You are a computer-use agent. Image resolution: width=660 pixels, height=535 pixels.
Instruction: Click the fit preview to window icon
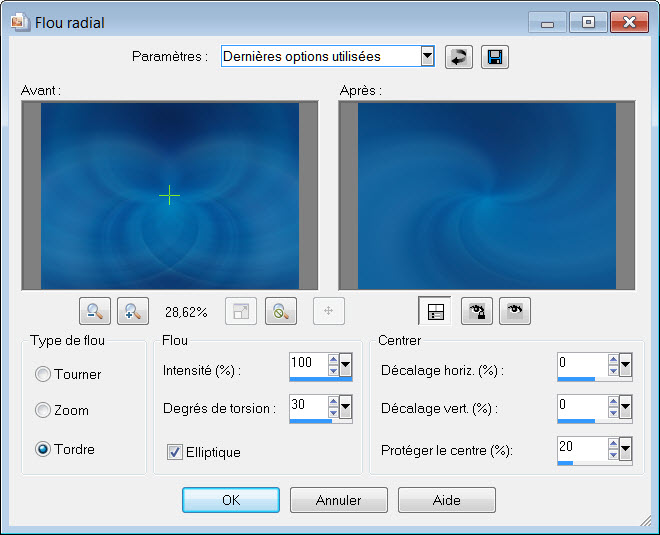click(x=241, y=311)
